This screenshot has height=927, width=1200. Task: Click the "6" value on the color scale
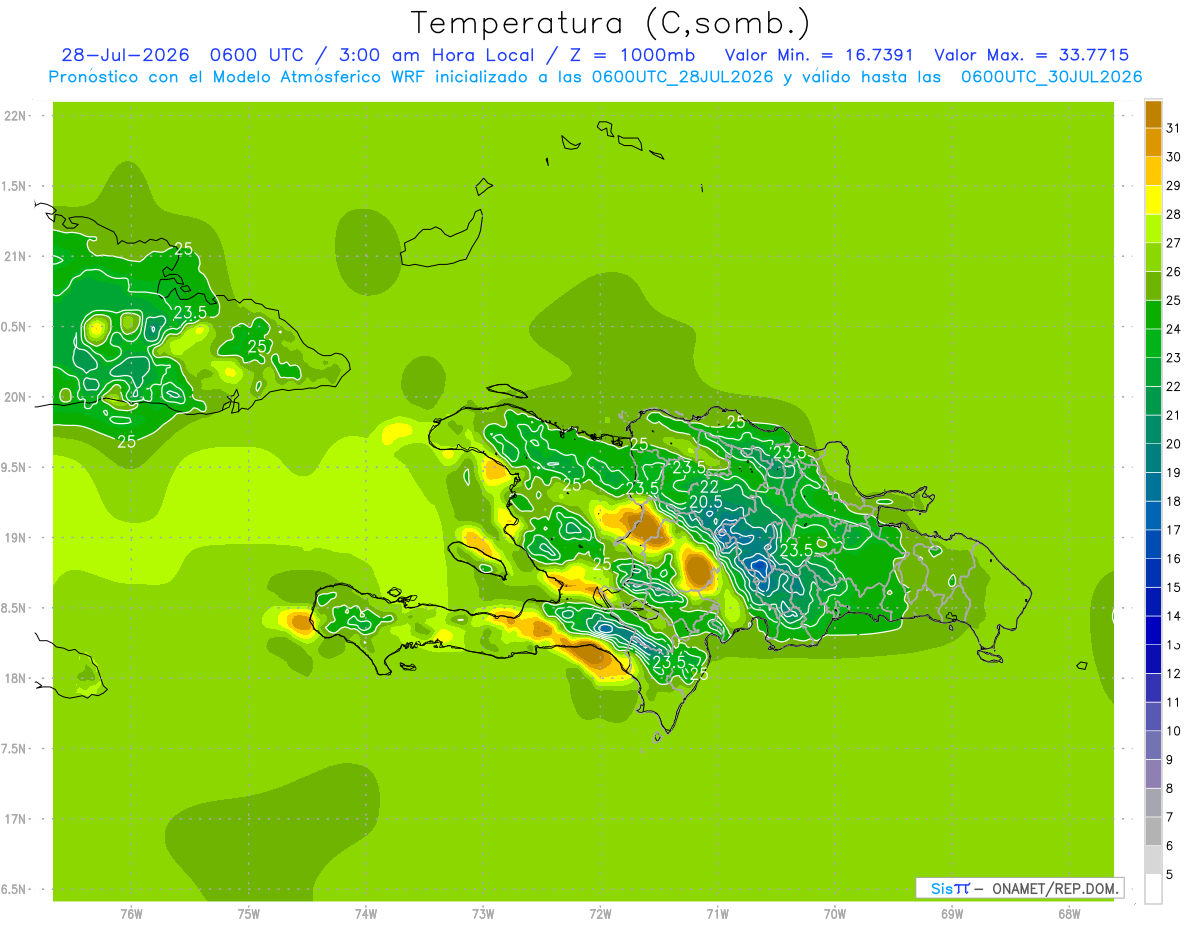(x=1170, y=846)
